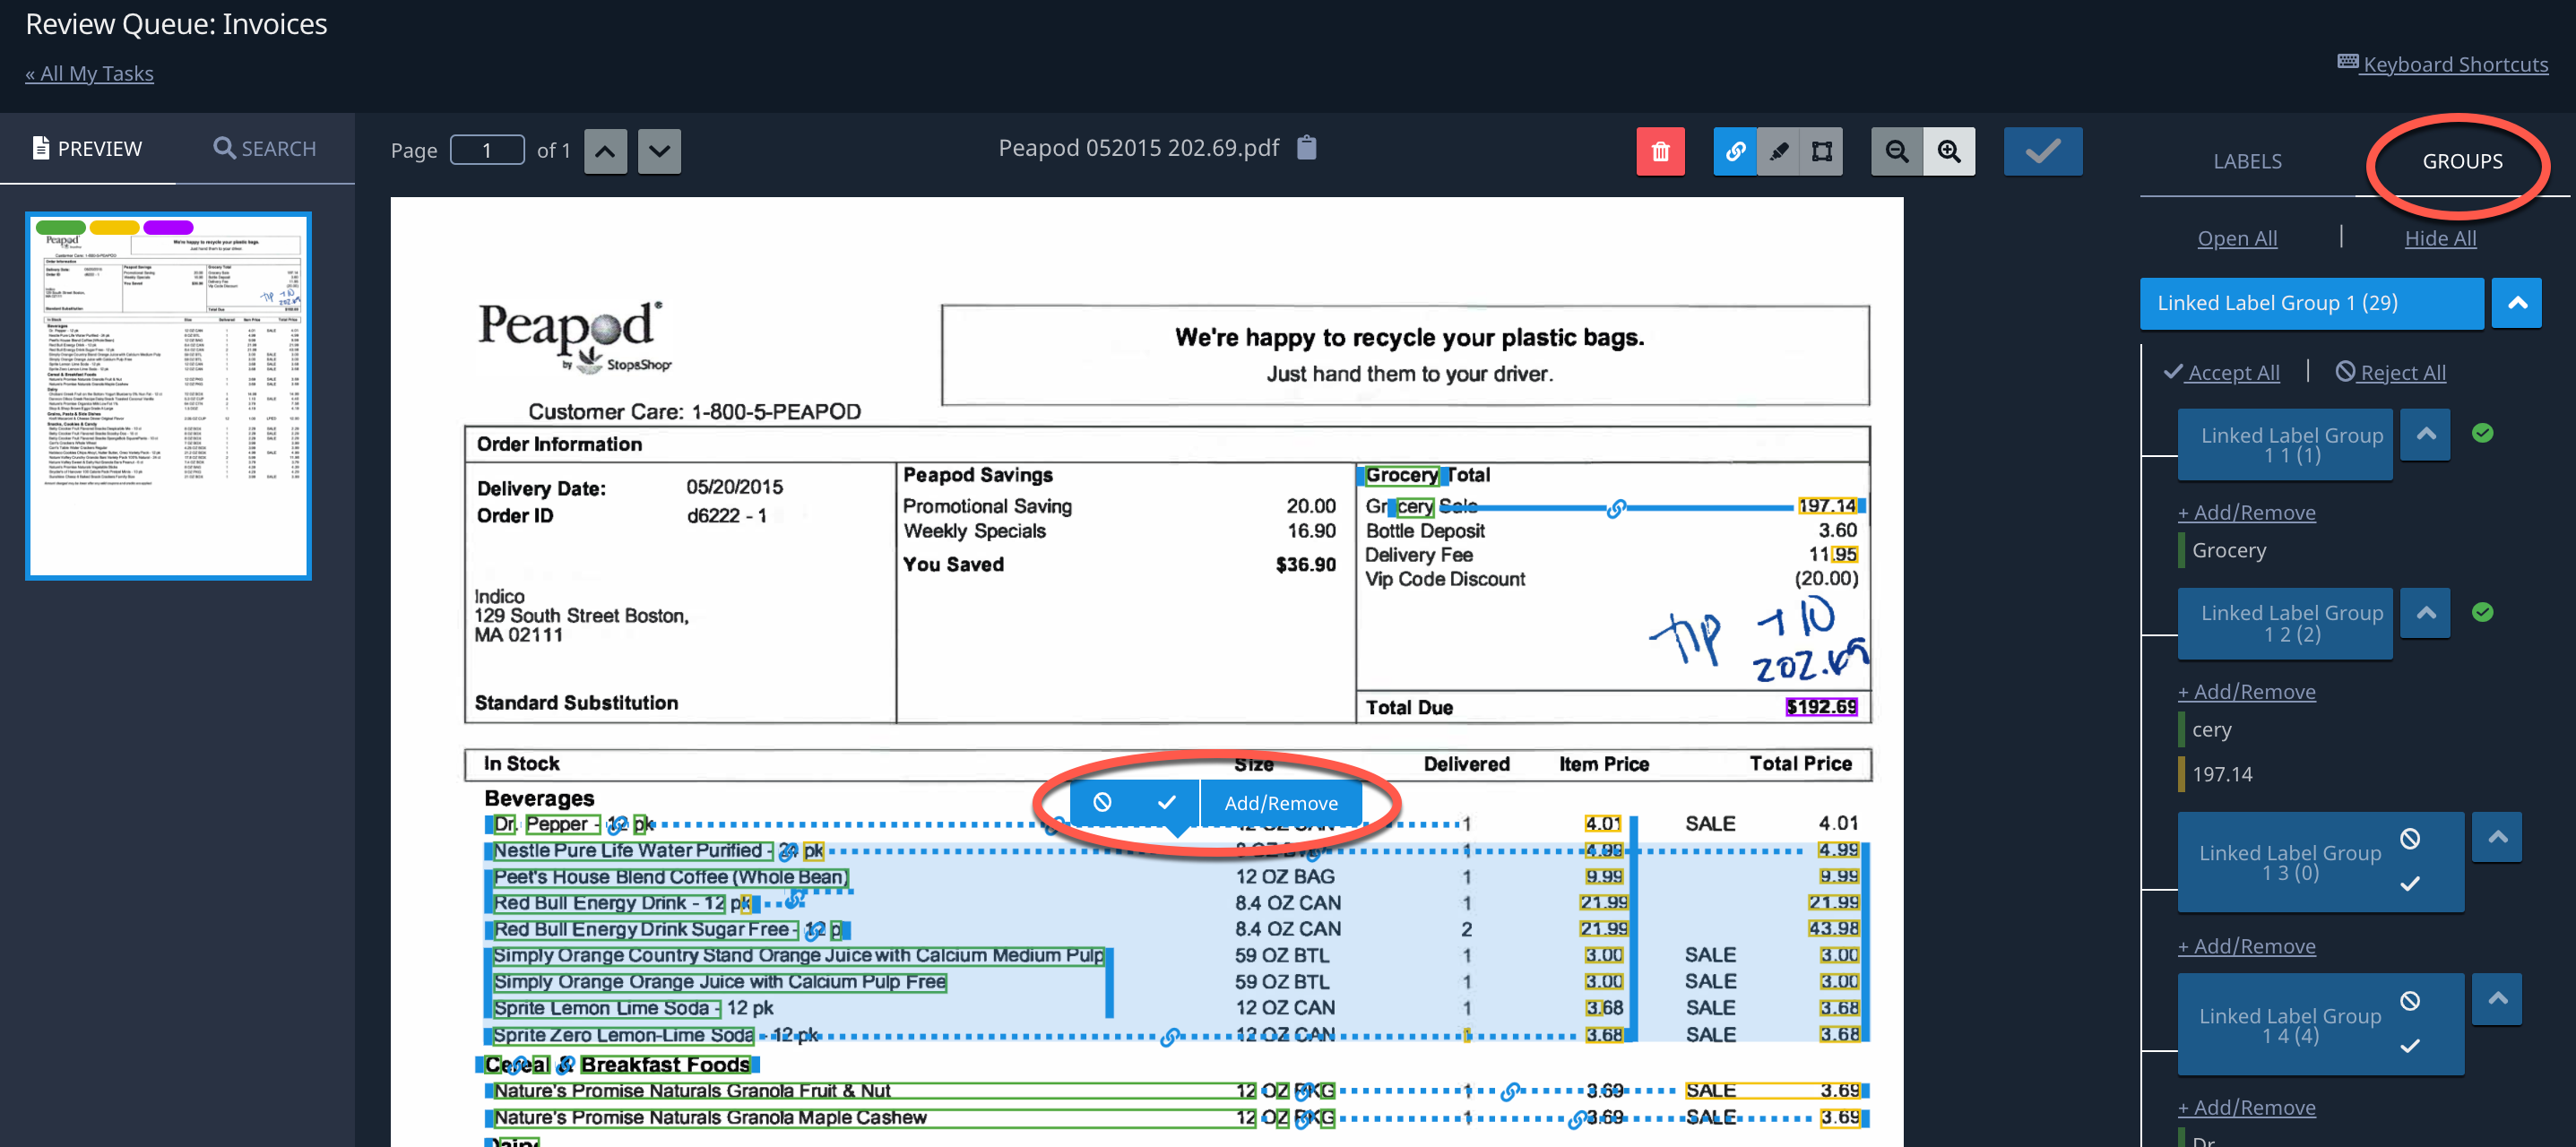Collapse Linked Label Group 1 3
Image resolution: width=2576 pixels, height=1147 pixels.
pos(2497,838)
